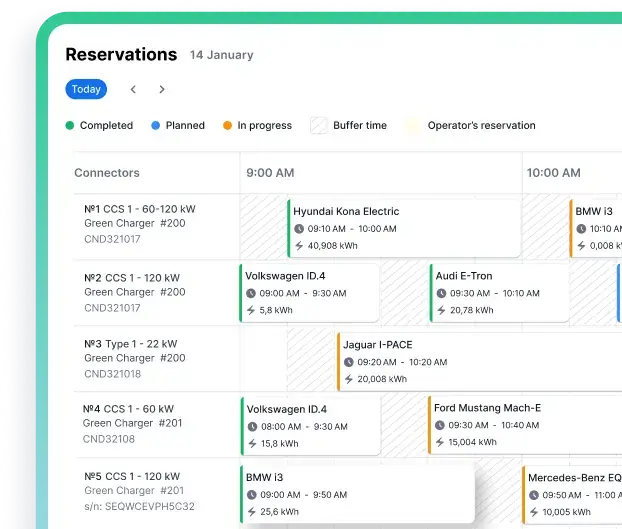Click lightning icon beside 10,005 kWh
Image resolution: width=622 pixels, height=529 pixels.
pos(534,512)
